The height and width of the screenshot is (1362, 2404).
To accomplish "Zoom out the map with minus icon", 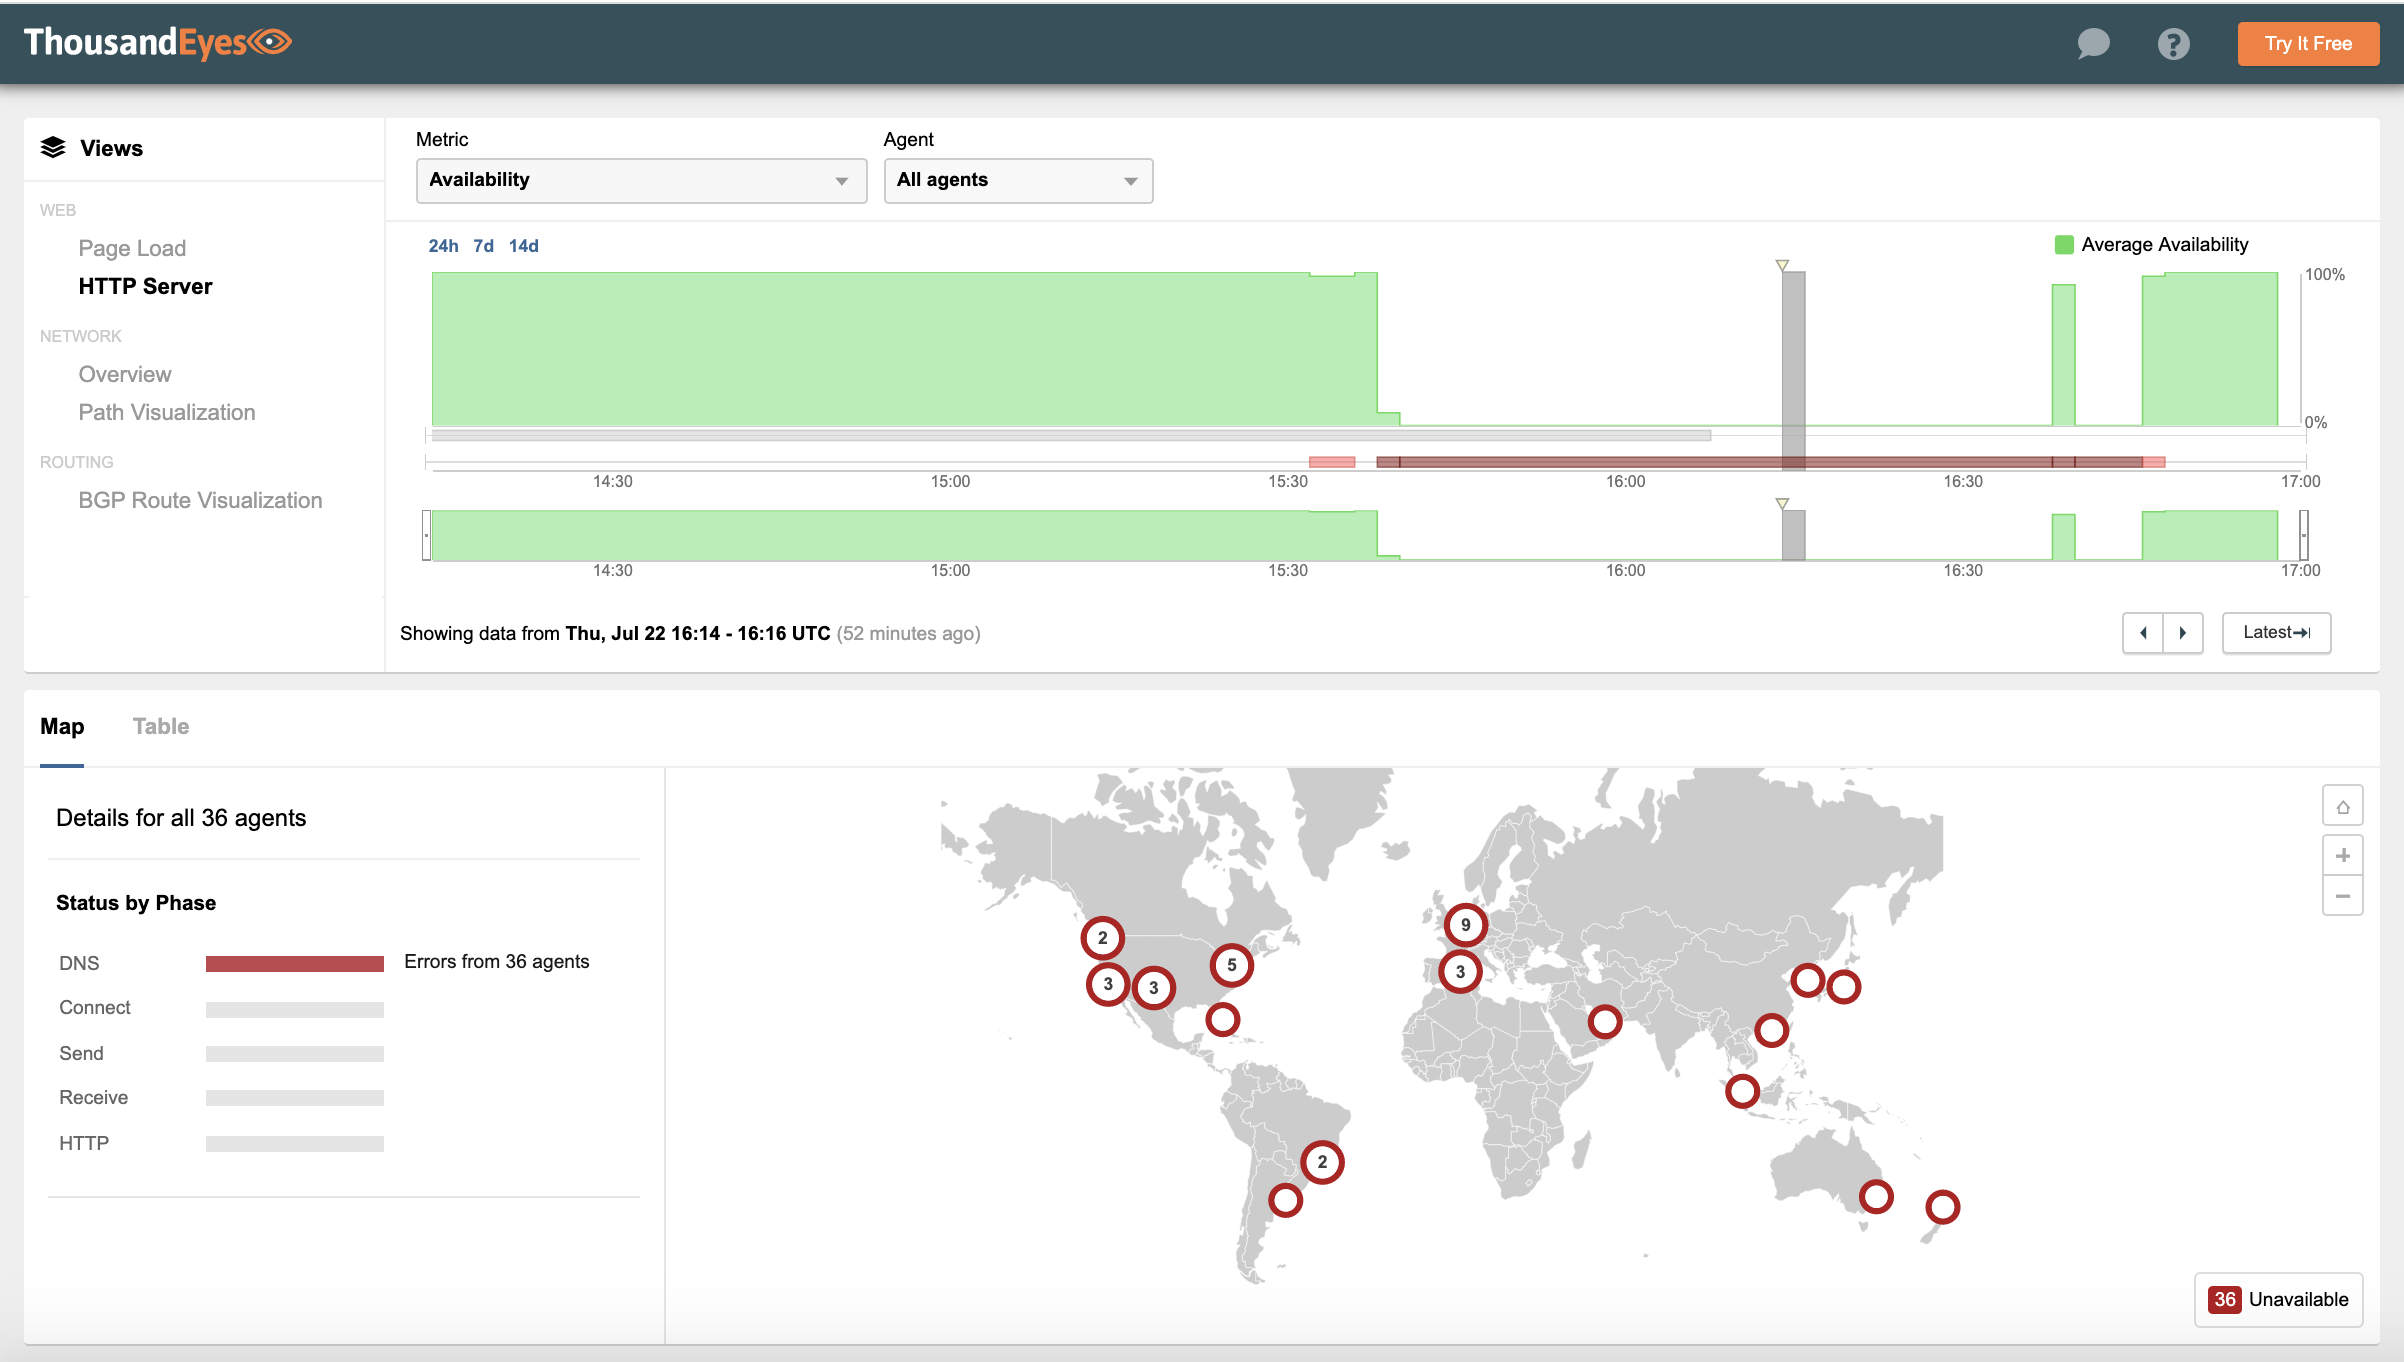I will point(2342,896).
